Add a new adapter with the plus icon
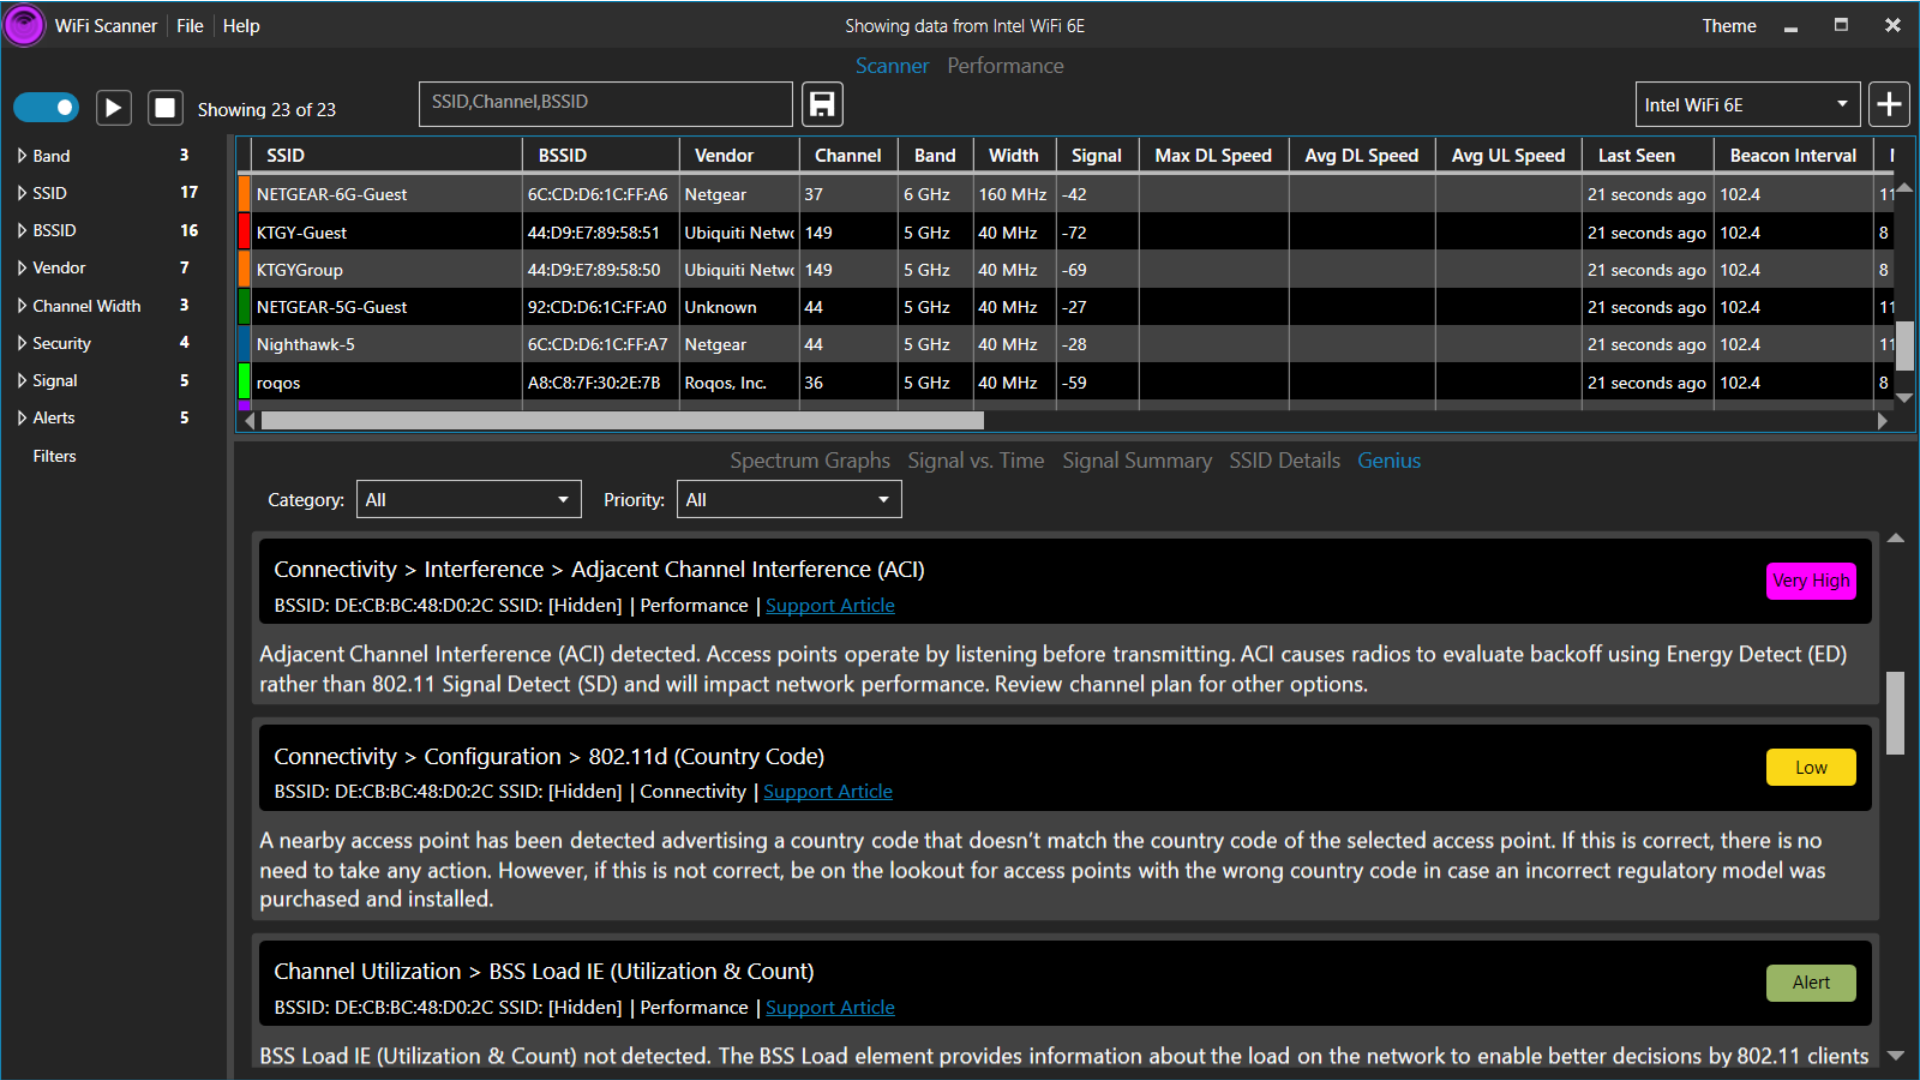The image size is (1920, 1080). coord(1890,104)
